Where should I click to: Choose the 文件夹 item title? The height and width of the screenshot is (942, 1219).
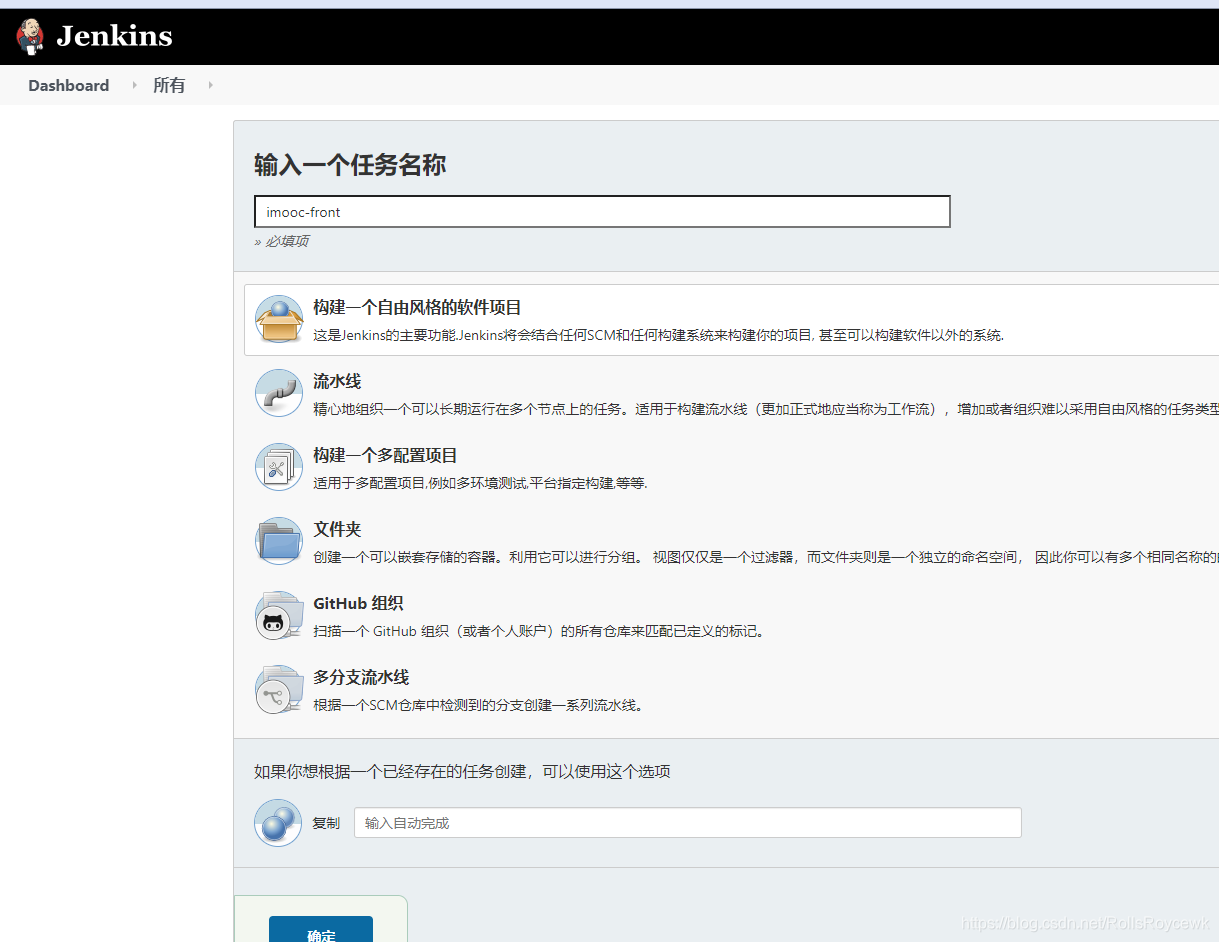pos(337,530)
